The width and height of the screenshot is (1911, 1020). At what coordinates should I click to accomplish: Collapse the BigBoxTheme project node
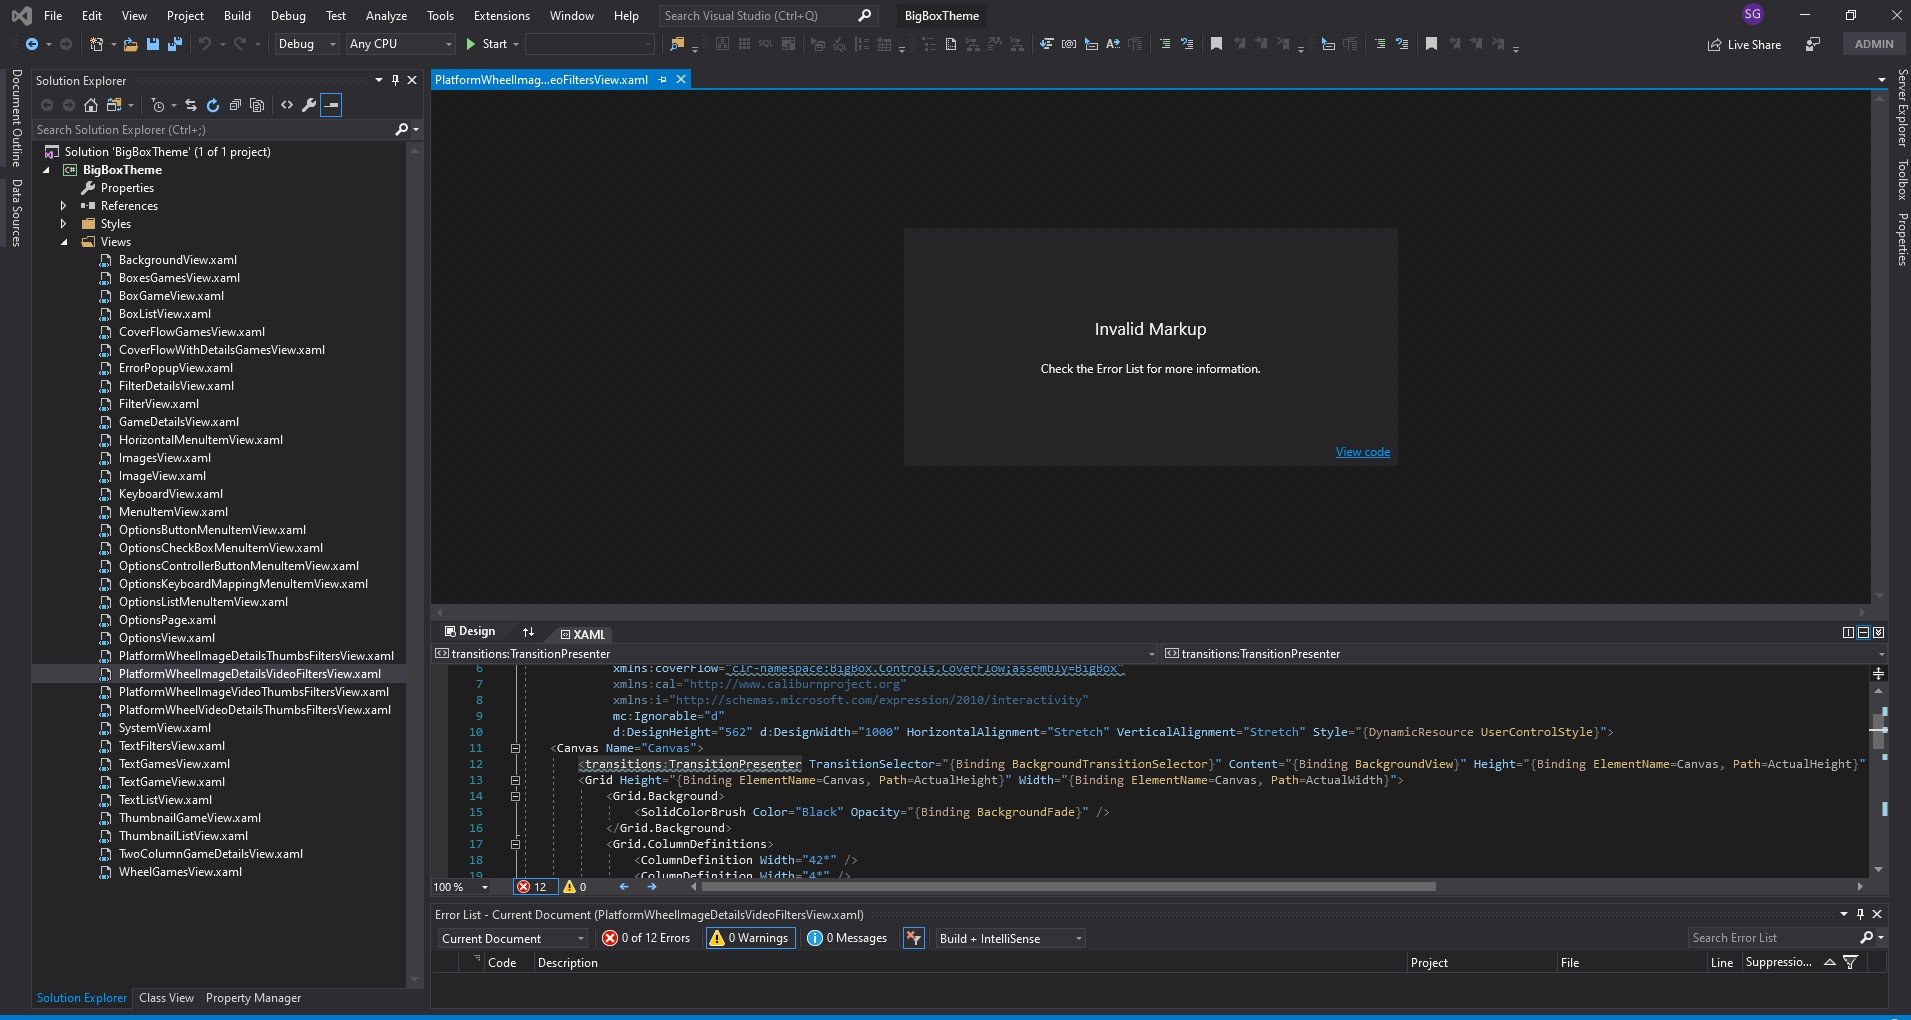coord(46,170)
